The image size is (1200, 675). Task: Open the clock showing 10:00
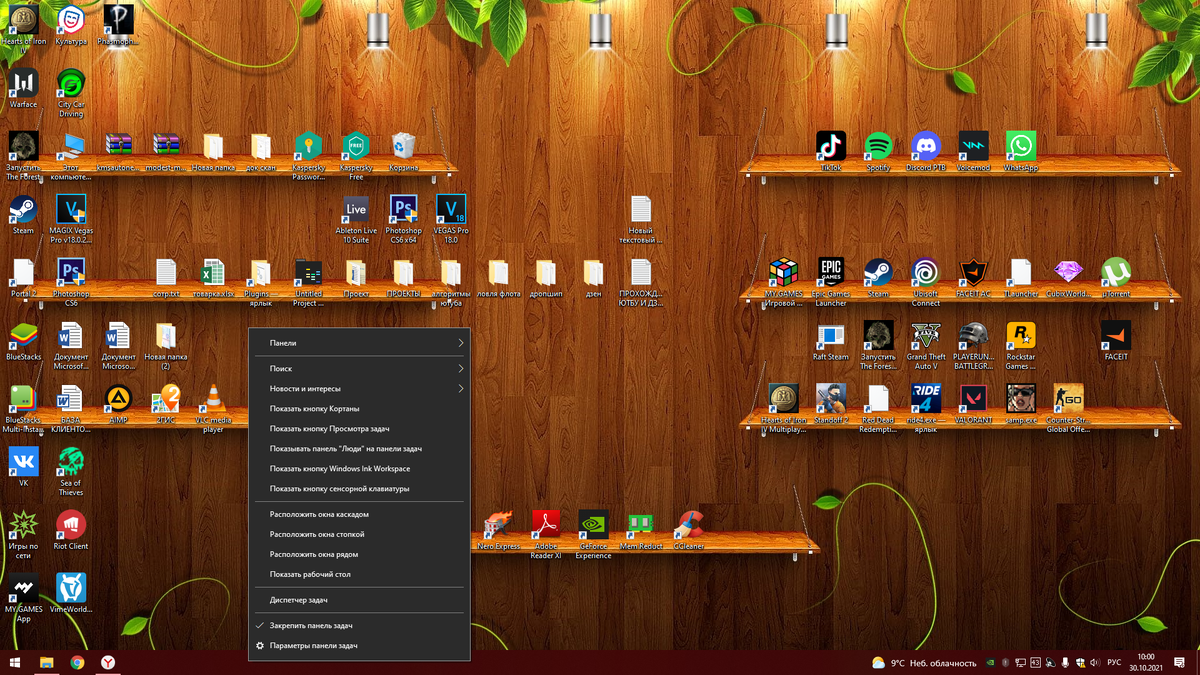point(1146,662)
